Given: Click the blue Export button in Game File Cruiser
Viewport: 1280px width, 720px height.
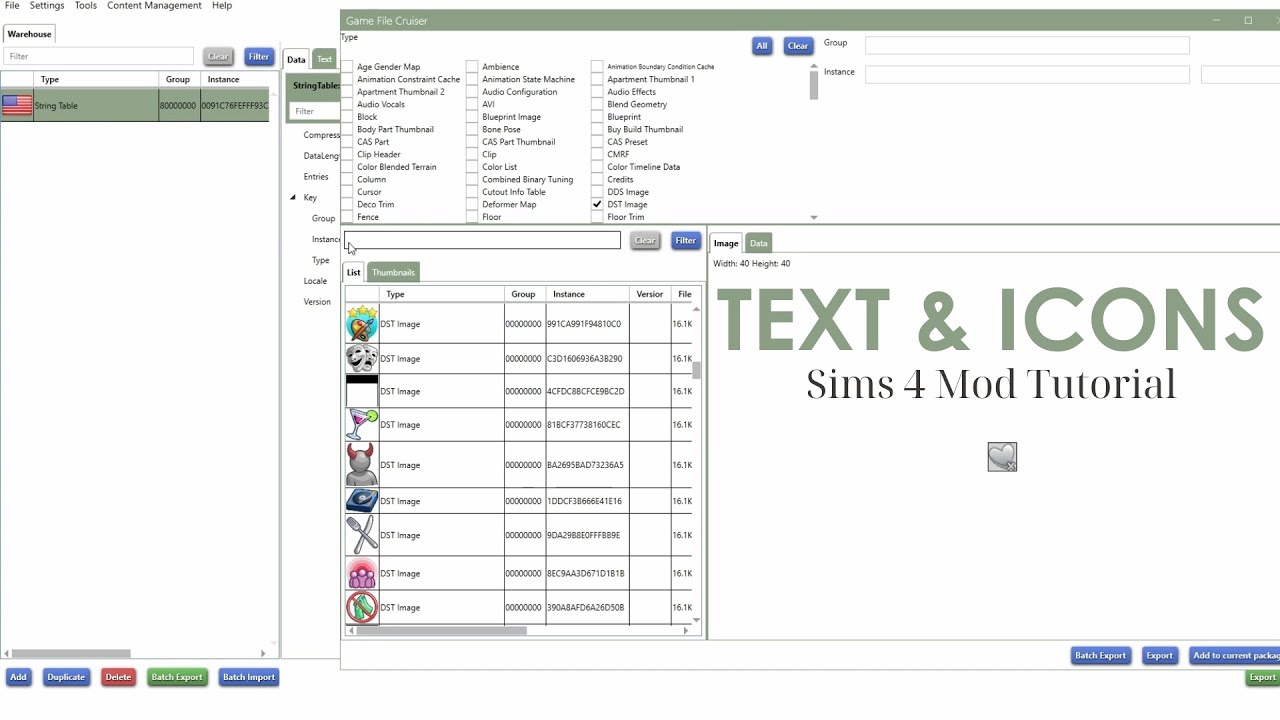Looking at the screenshot, I should click(x=1159, y=656).
